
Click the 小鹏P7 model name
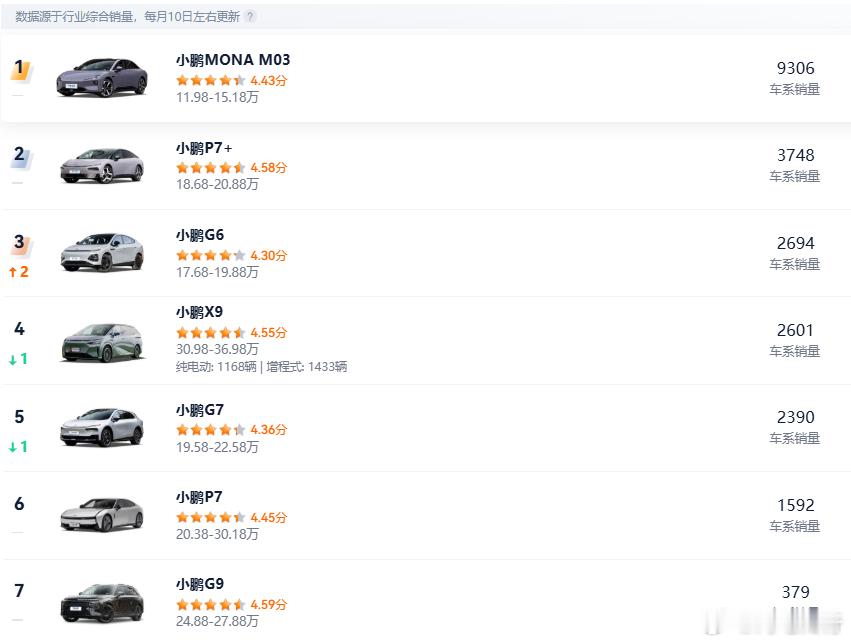coord(199,497)
